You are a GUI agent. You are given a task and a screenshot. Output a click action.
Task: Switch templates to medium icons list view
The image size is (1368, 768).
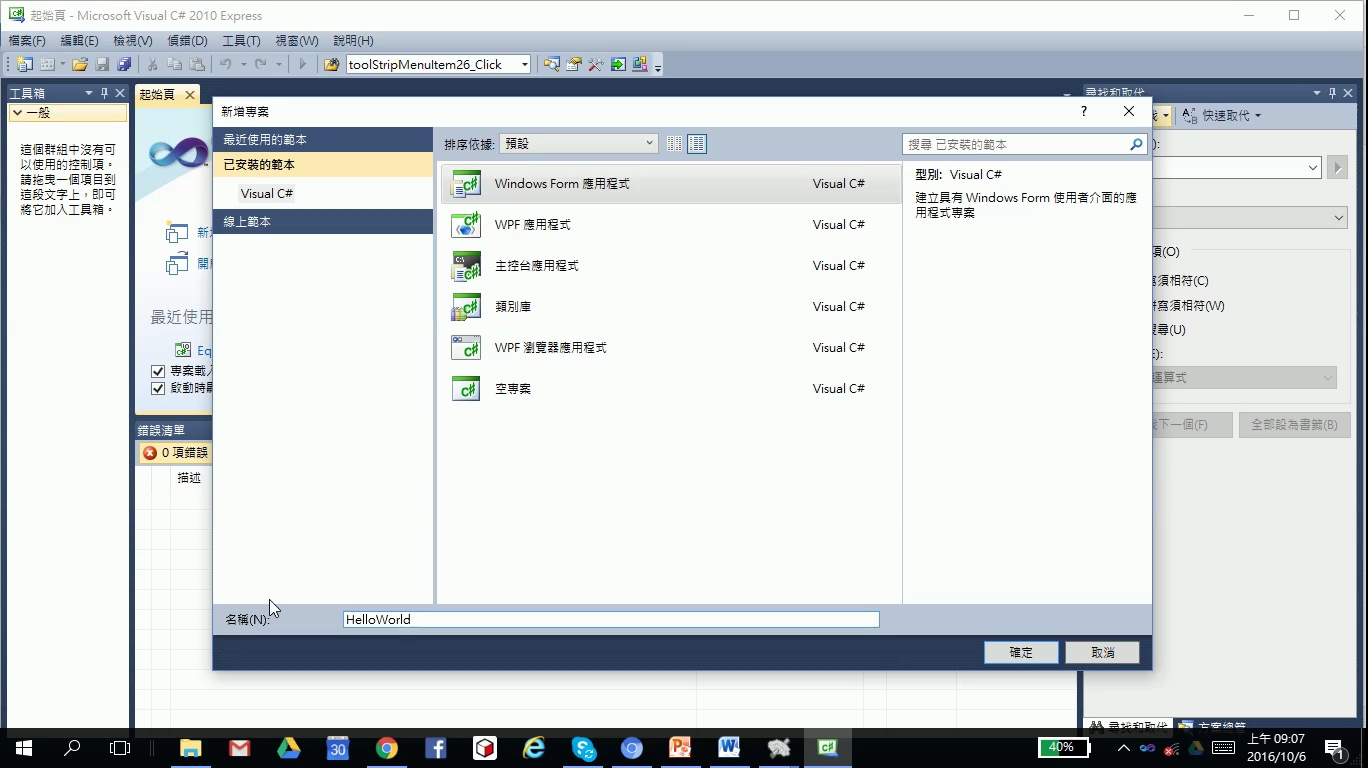(697, 144)
